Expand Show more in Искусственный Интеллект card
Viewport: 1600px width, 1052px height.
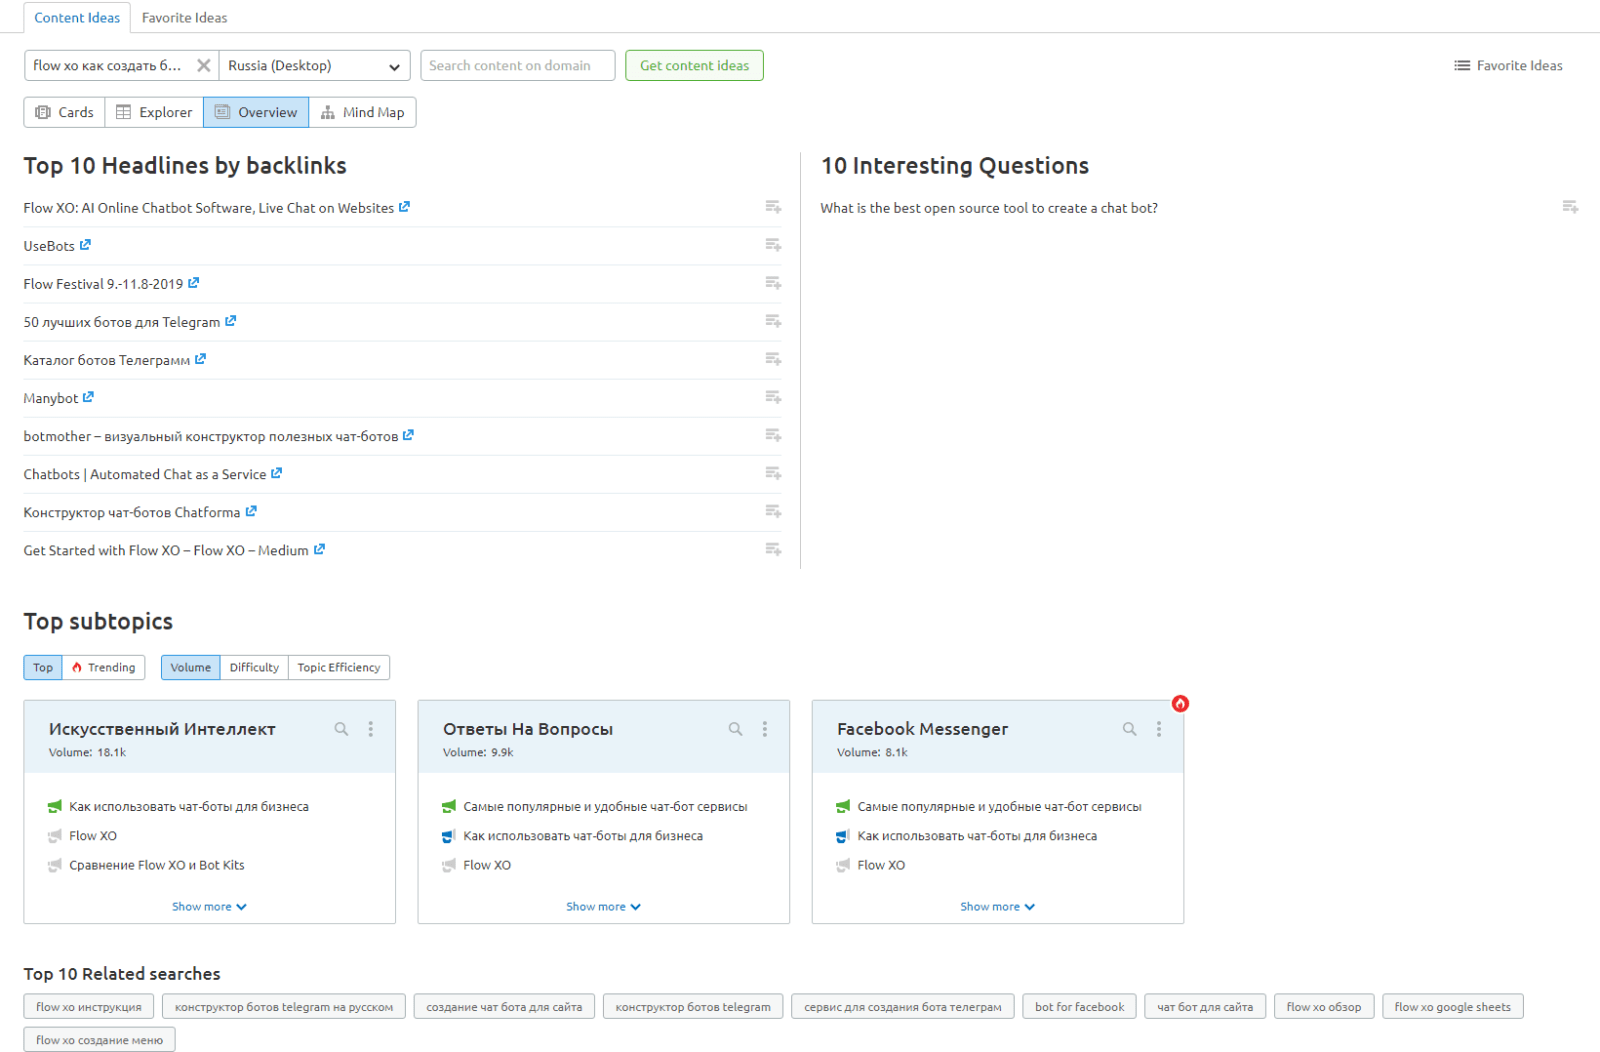click(209, 907)
